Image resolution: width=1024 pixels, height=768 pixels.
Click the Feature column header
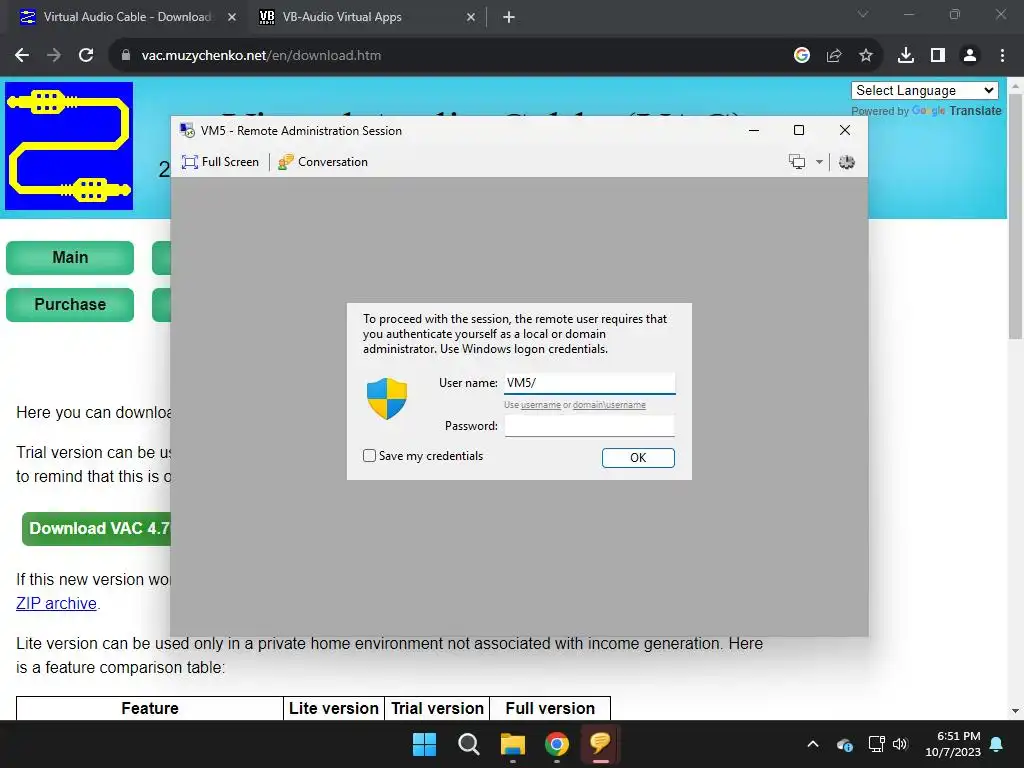150,709
